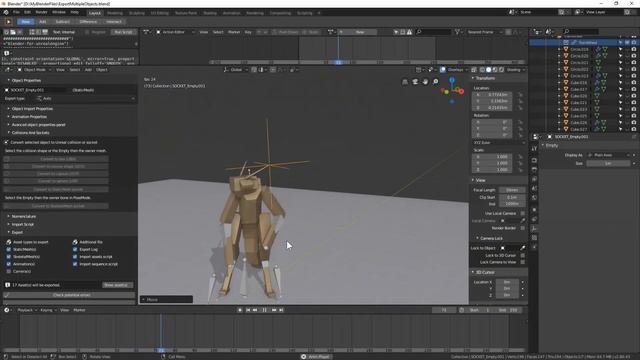This screenshot has width=640, height=360.
Task: Toggle Import sequencer script checkbox
Action: (x=75, y=264)
